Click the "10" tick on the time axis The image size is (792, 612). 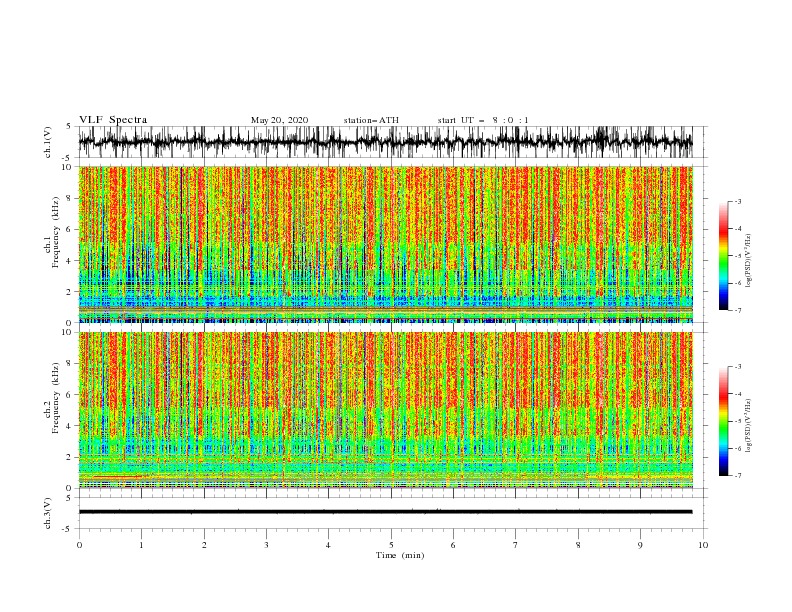pos(703,545)
